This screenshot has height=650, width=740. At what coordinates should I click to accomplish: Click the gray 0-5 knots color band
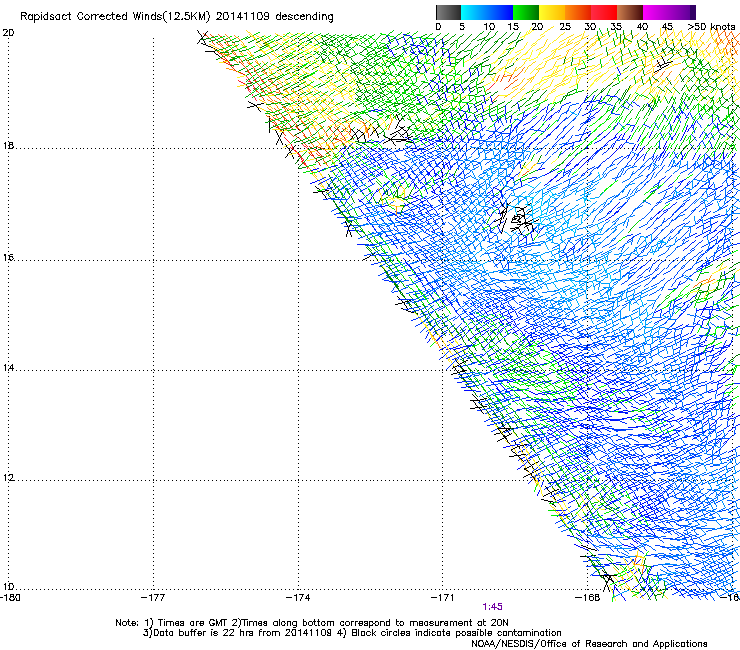pos(448,12)
